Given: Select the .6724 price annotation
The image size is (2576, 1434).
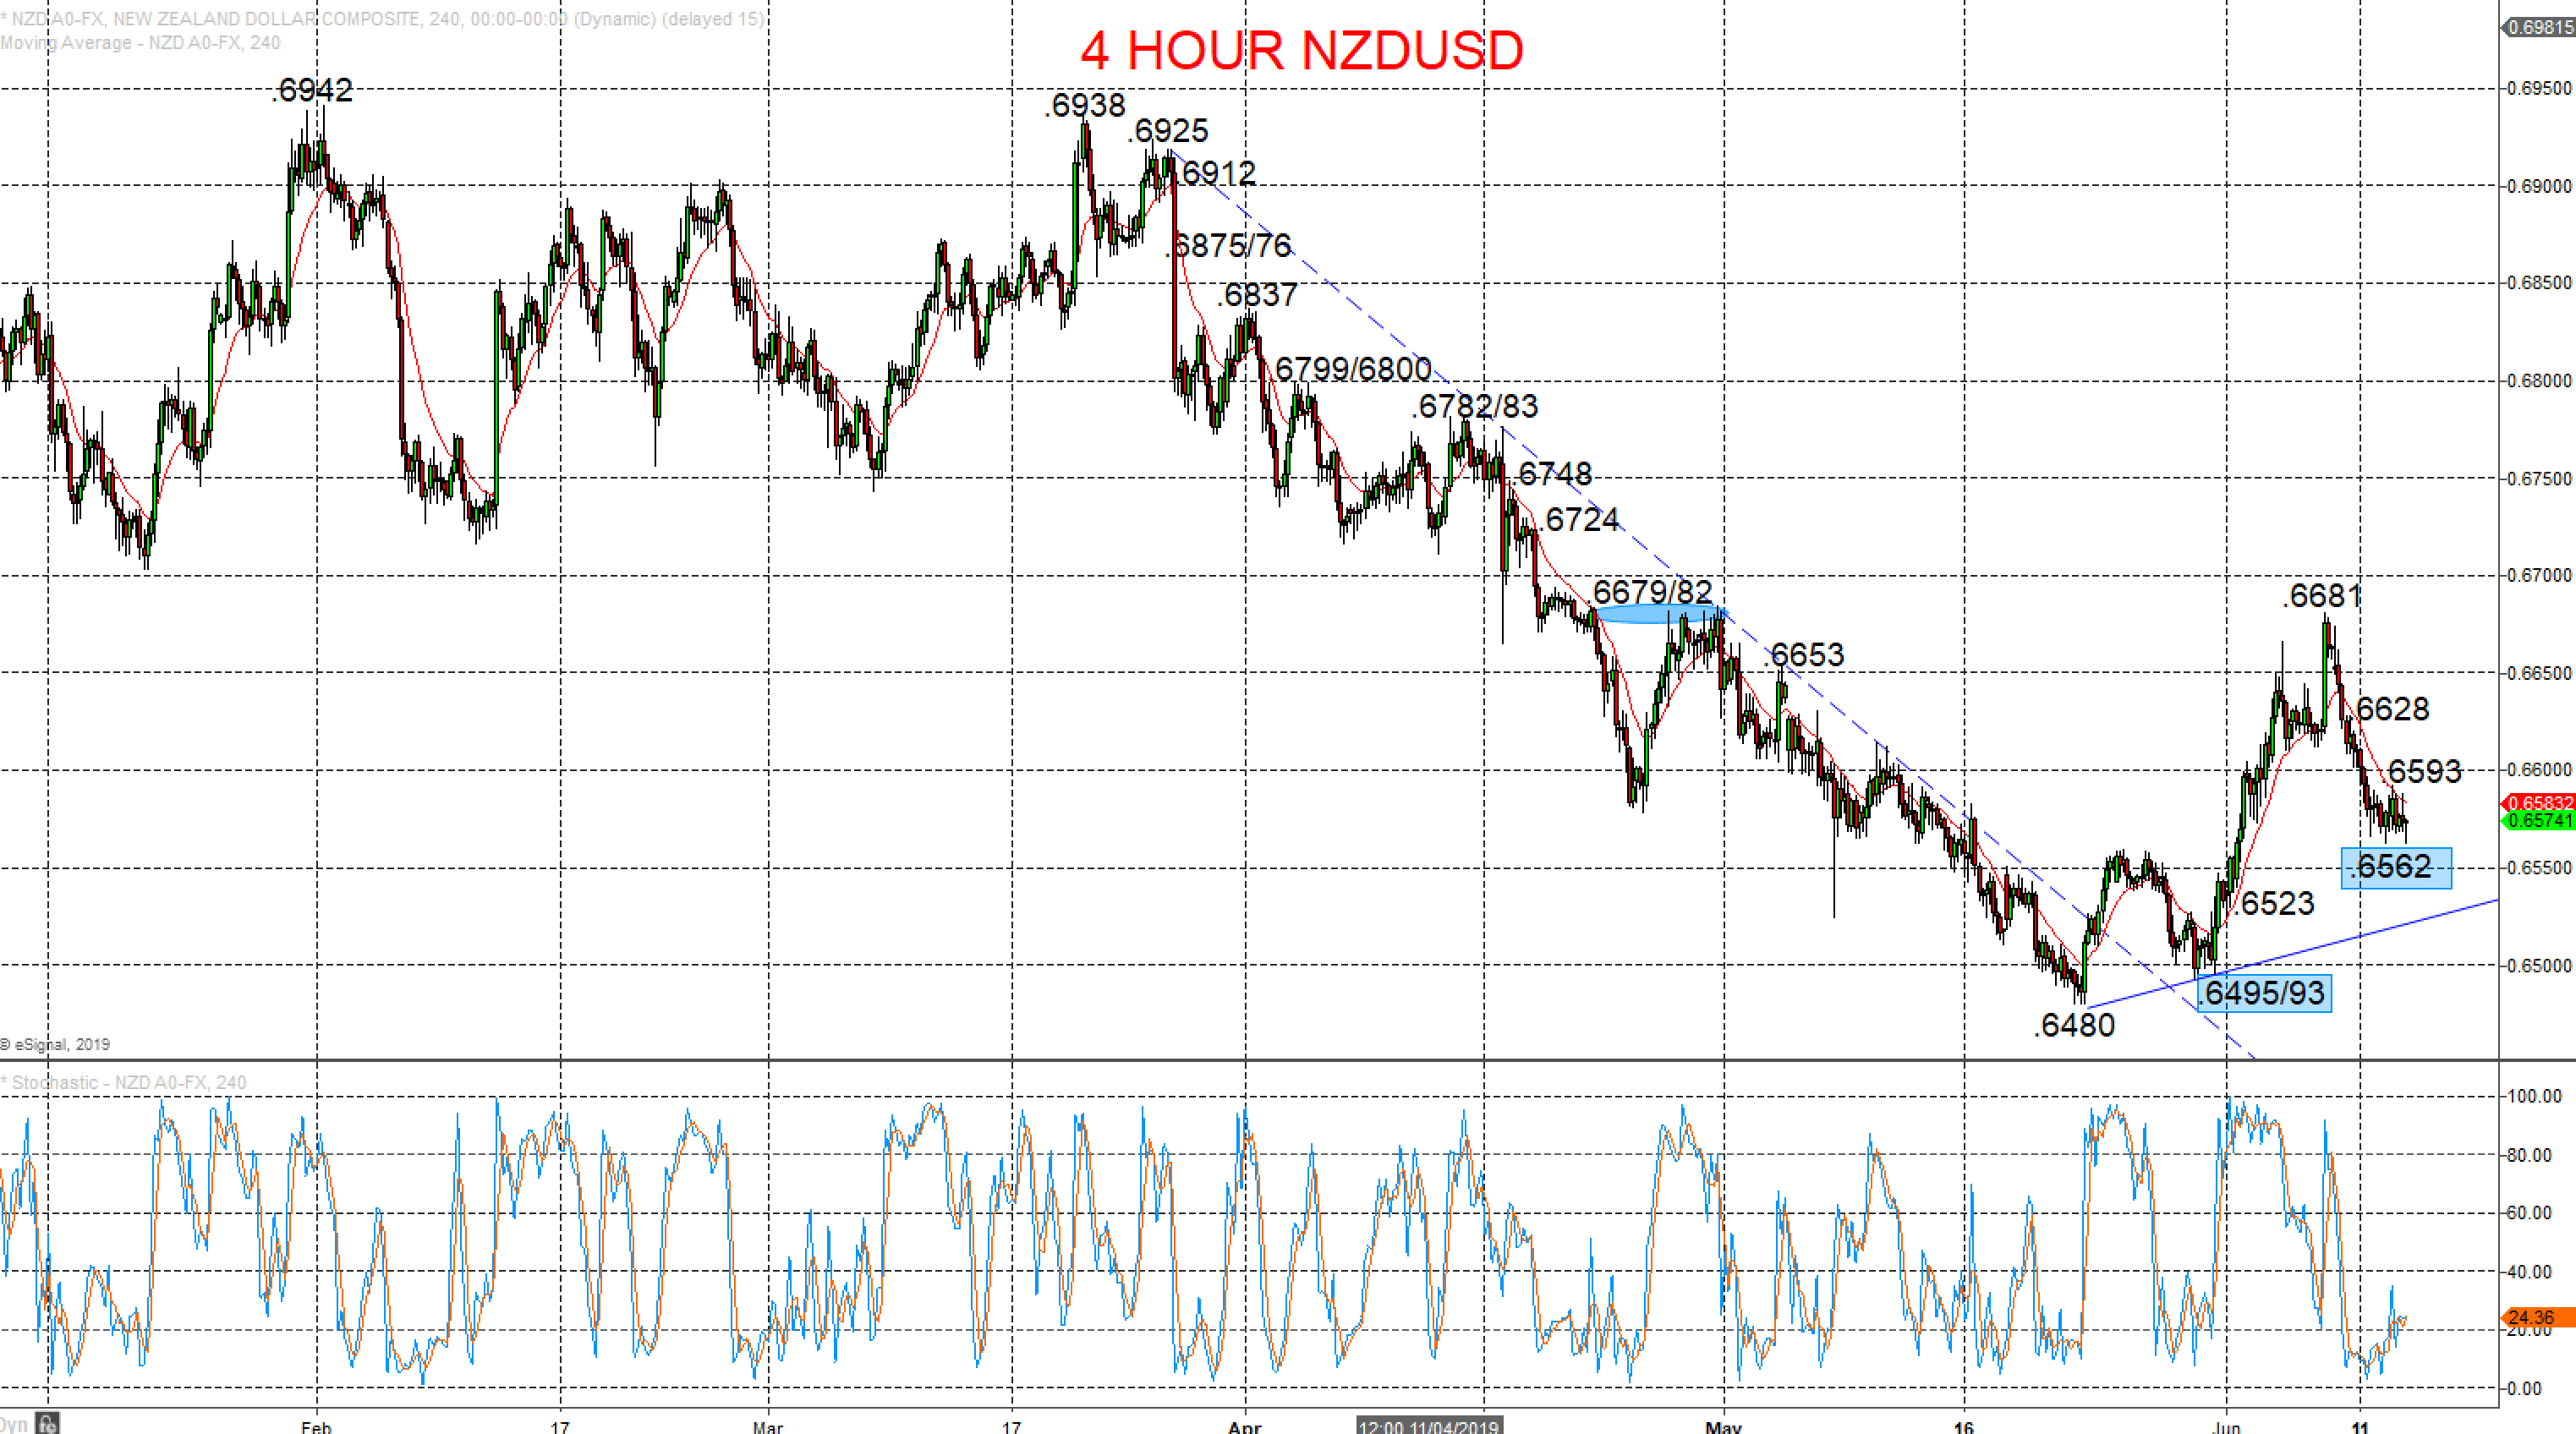Looking at the screenshot, I should (x=1579, y=520).
